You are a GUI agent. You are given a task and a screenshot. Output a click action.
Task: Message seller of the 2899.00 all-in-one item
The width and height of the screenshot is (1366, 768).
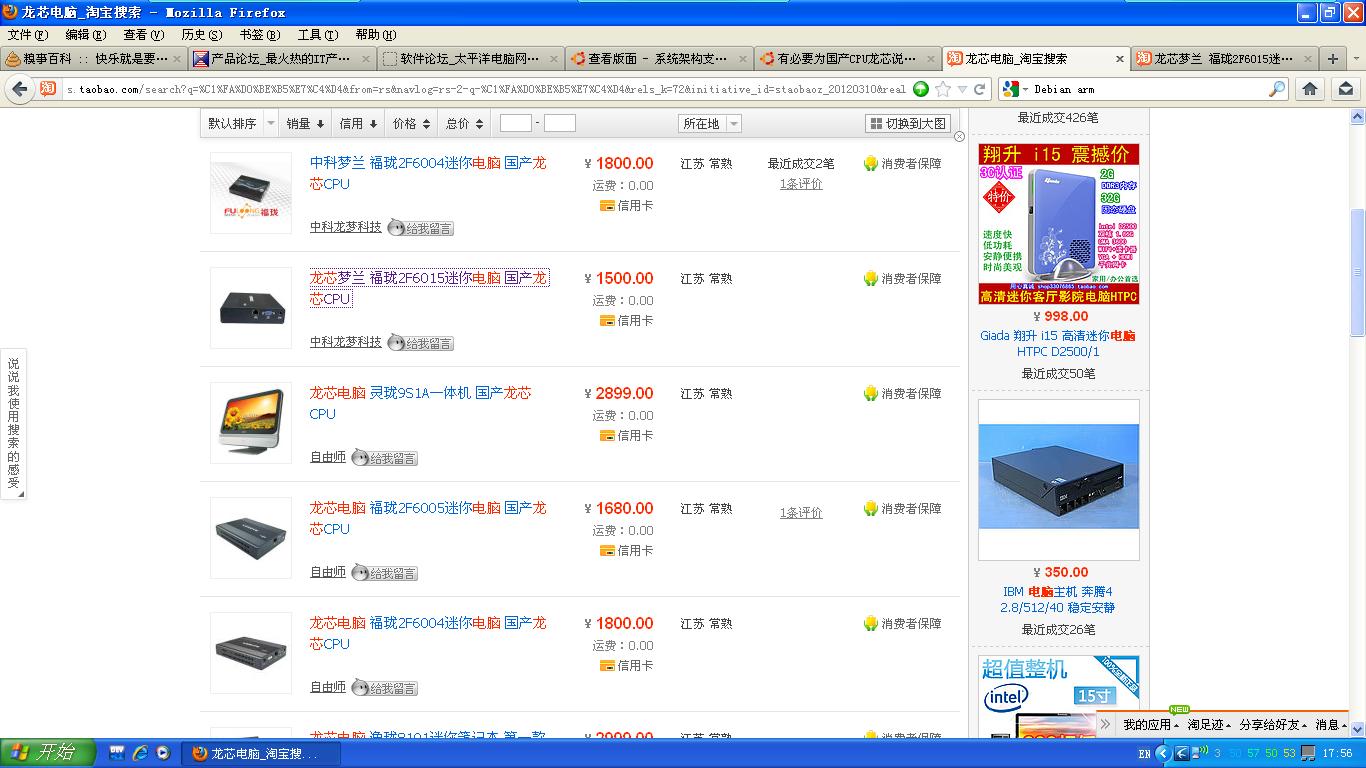click(x=384, y=458)
